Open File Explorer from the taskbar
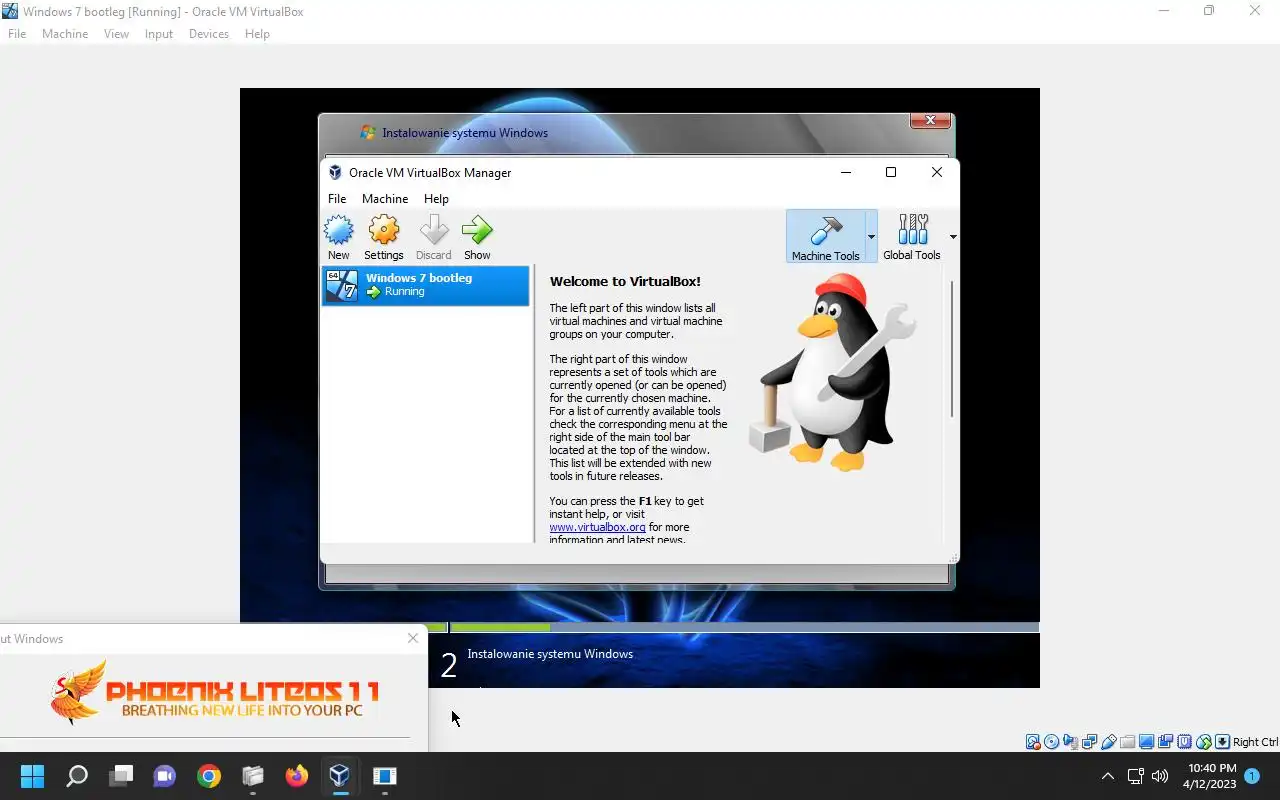This screenshot has width=1280, height=800. [253, 776]
